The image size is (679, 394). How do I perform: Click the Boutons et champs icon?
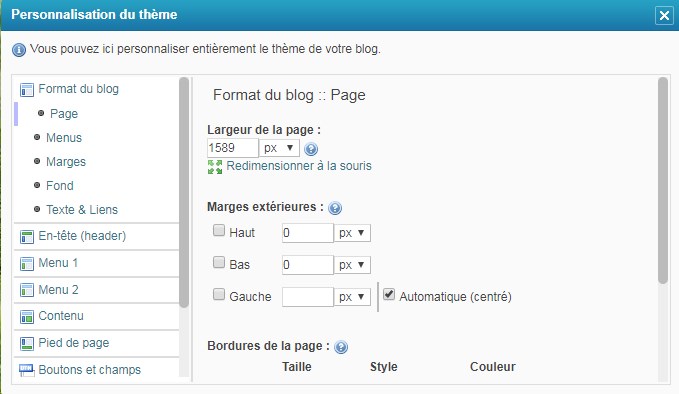click(27, 370)
